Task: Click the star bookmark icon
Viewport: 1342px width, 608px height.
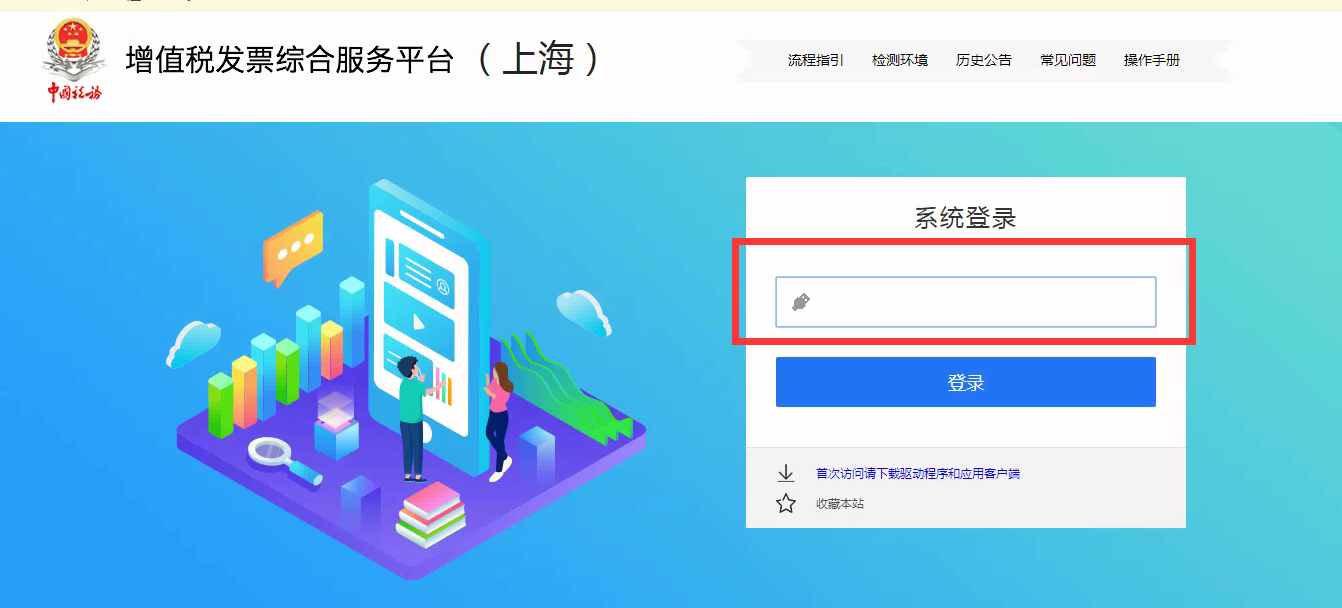Action: (786, 503)
